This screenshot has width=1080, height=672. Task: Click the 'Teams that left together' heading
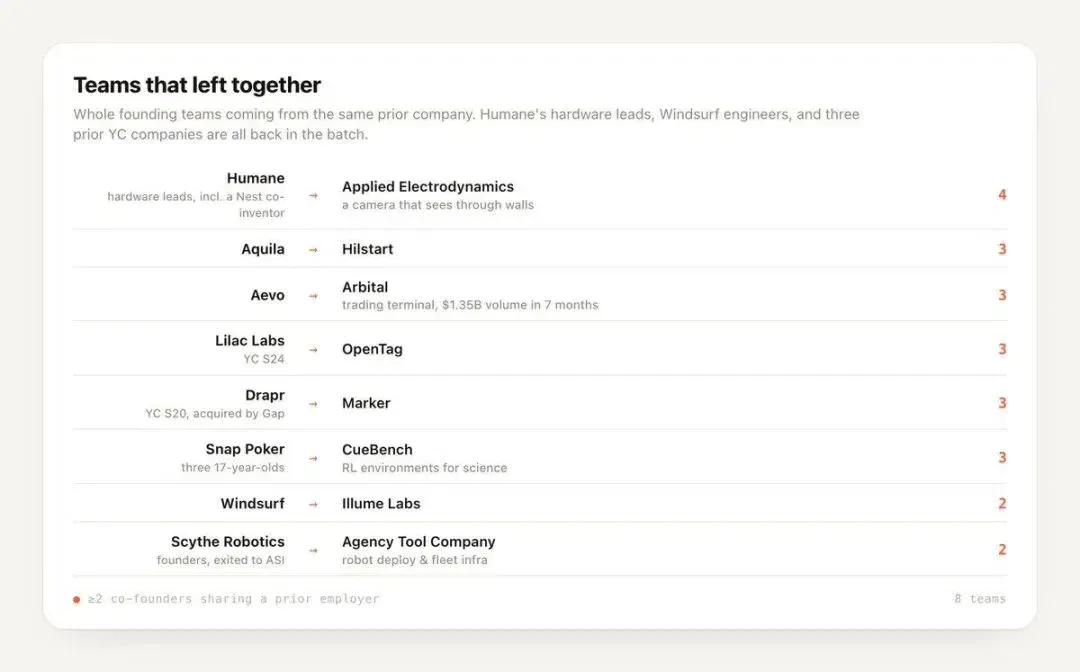click(197, 85)
